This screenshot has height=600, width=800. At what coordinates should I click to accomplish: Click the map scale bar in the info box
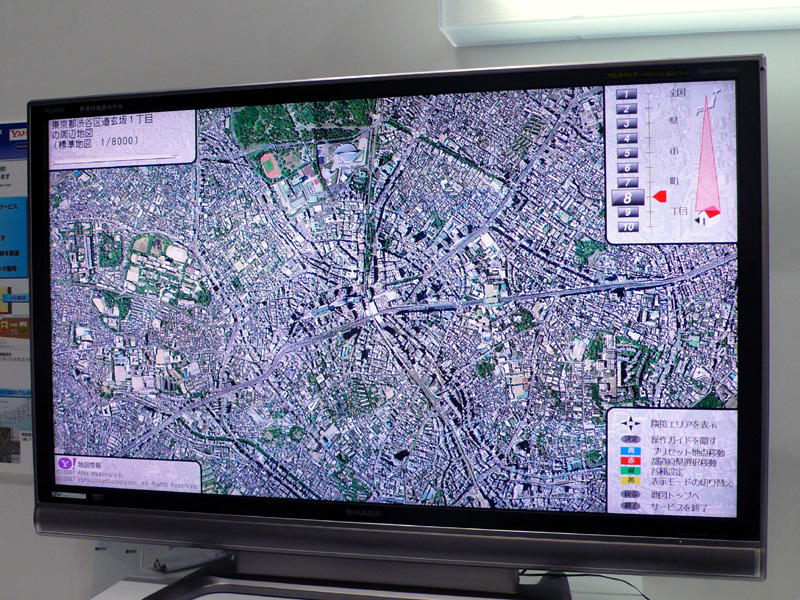(x=115, y=160)
